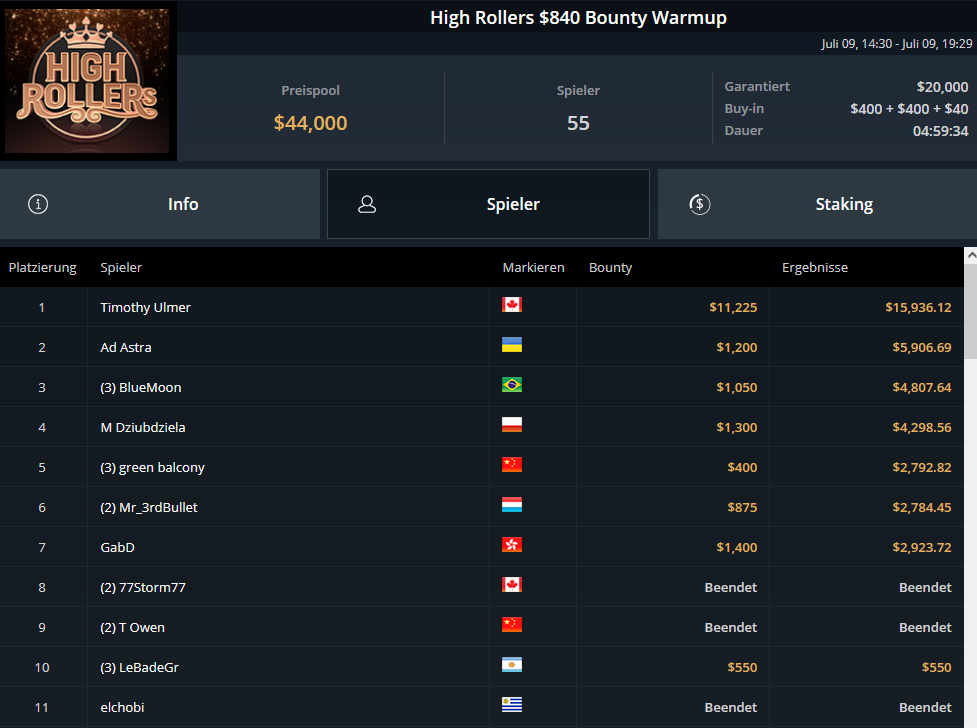
Task: Click scrollbar up arrow
Action: click(969, 256)
